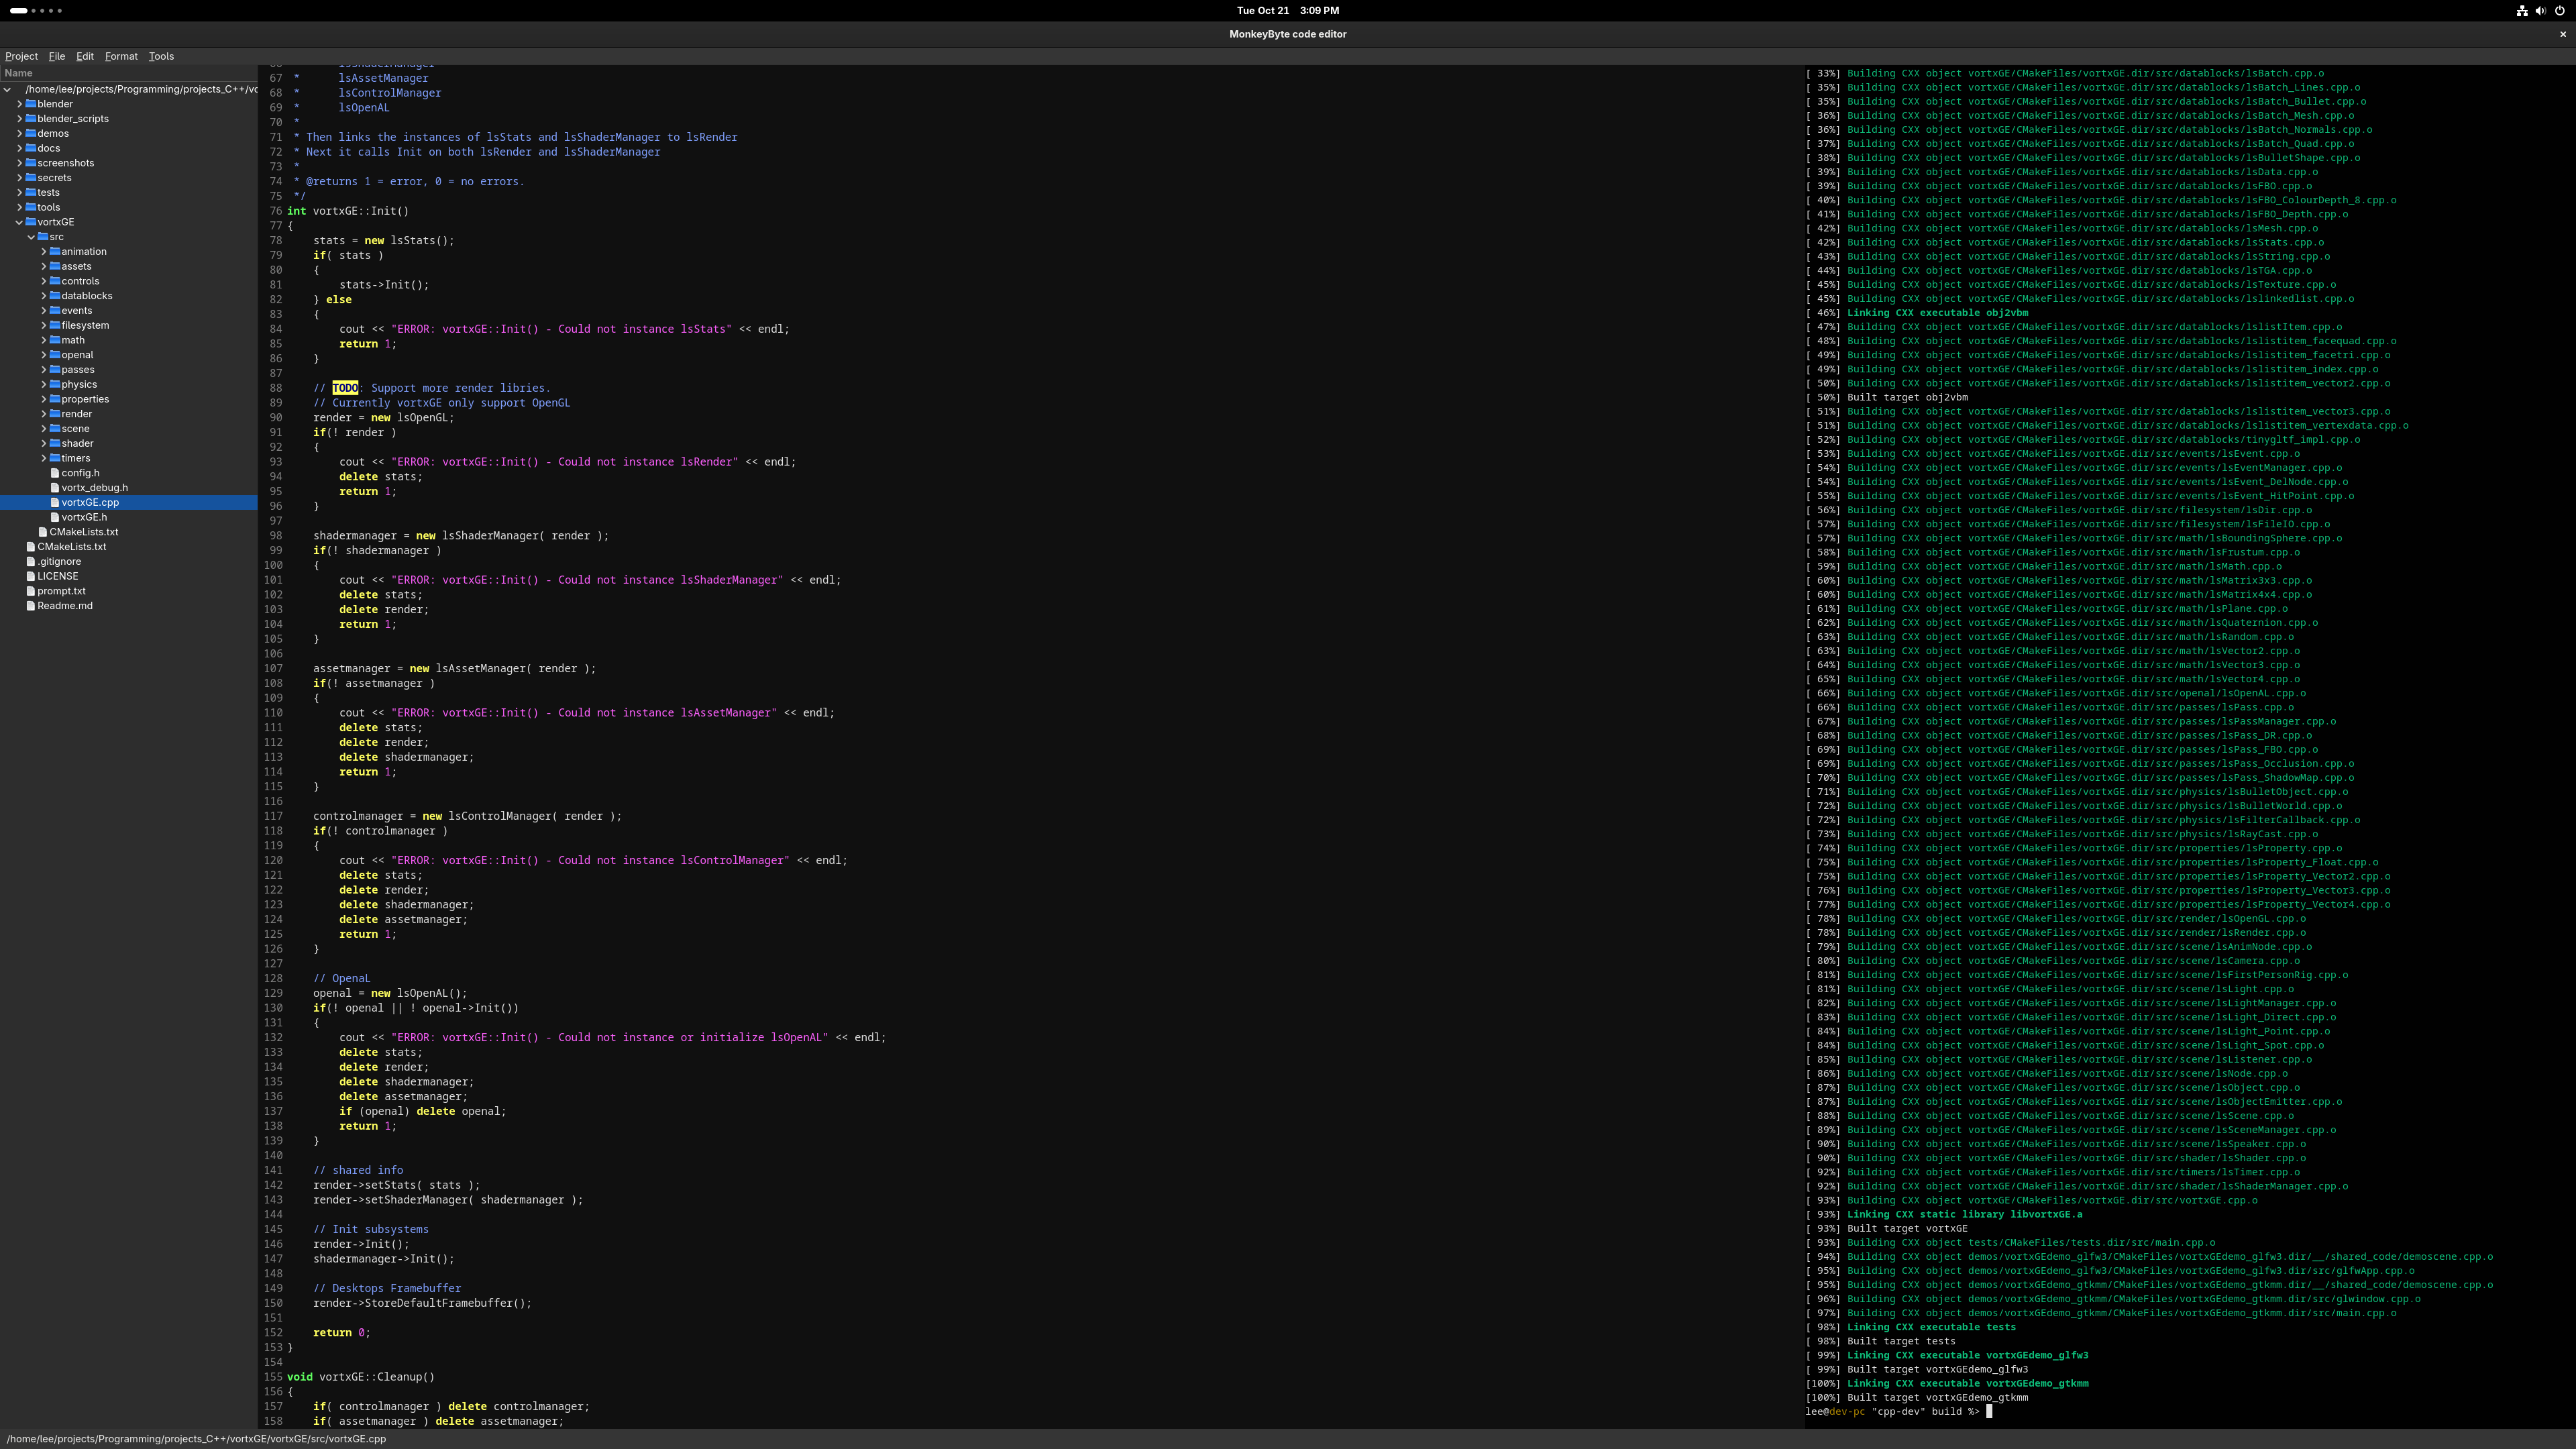Open the Tools menu
Image resolution: width=2576 pixels, height=1449 pixels.
click(x=161, y=56)
